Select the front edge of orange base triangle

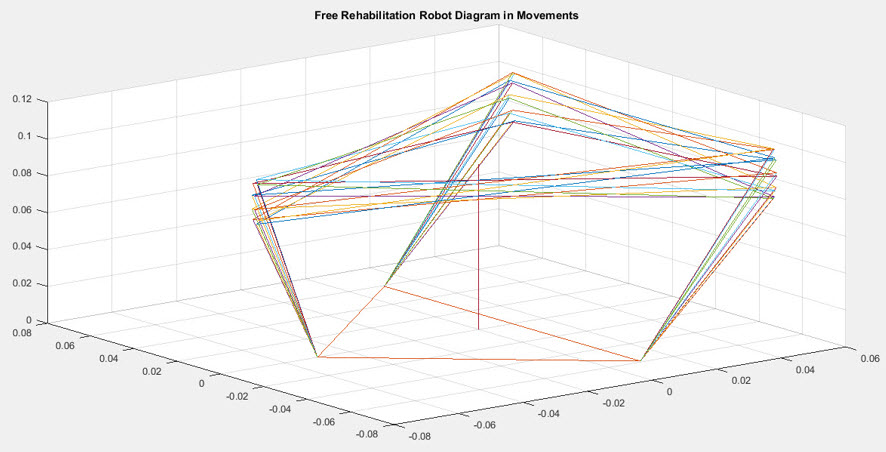[x=479, y=359]
